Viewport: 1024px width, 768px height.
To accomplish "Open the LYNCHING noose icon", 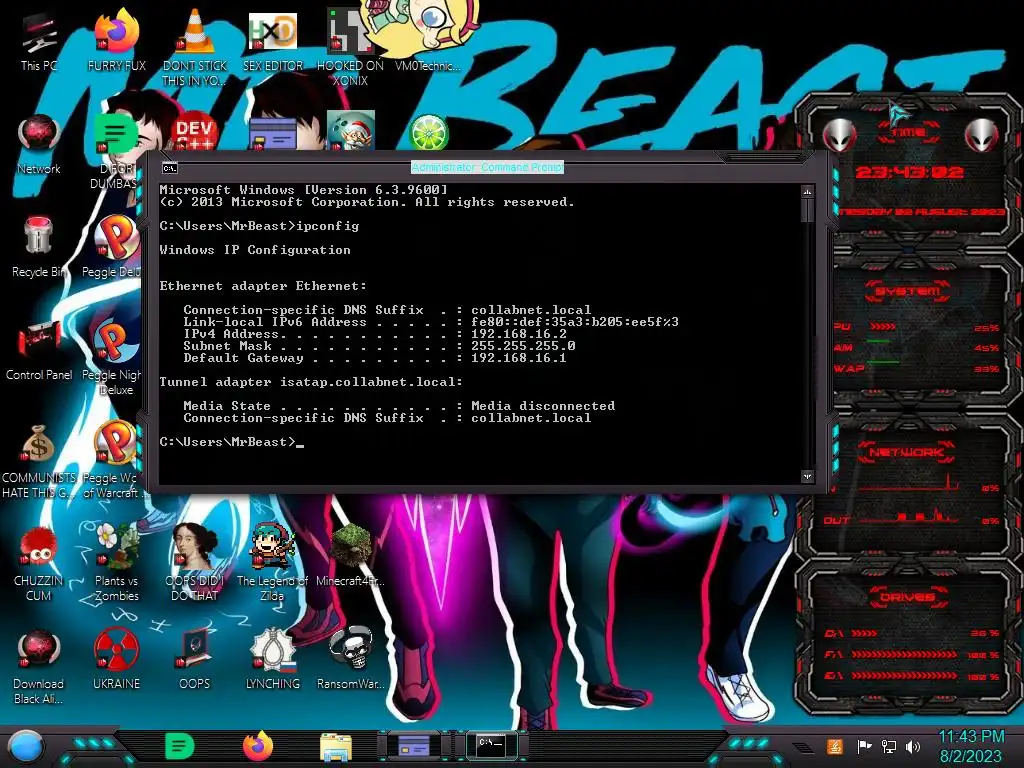I will [272, 658].
